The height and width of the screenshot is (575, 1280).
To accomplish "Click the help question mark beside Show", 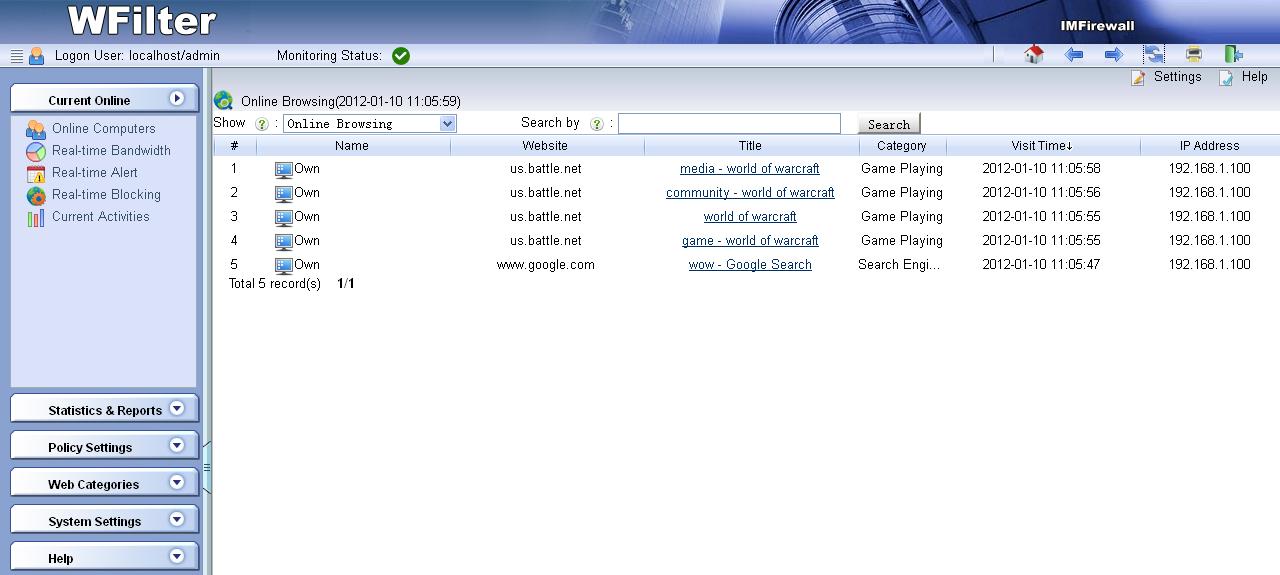I will 262,124.
